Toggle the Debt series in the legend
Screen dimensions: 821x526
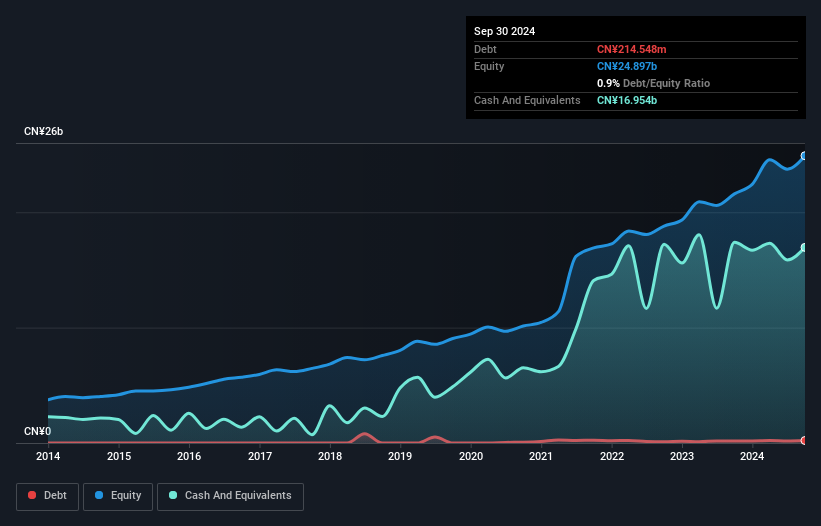(x=46, y=496)
